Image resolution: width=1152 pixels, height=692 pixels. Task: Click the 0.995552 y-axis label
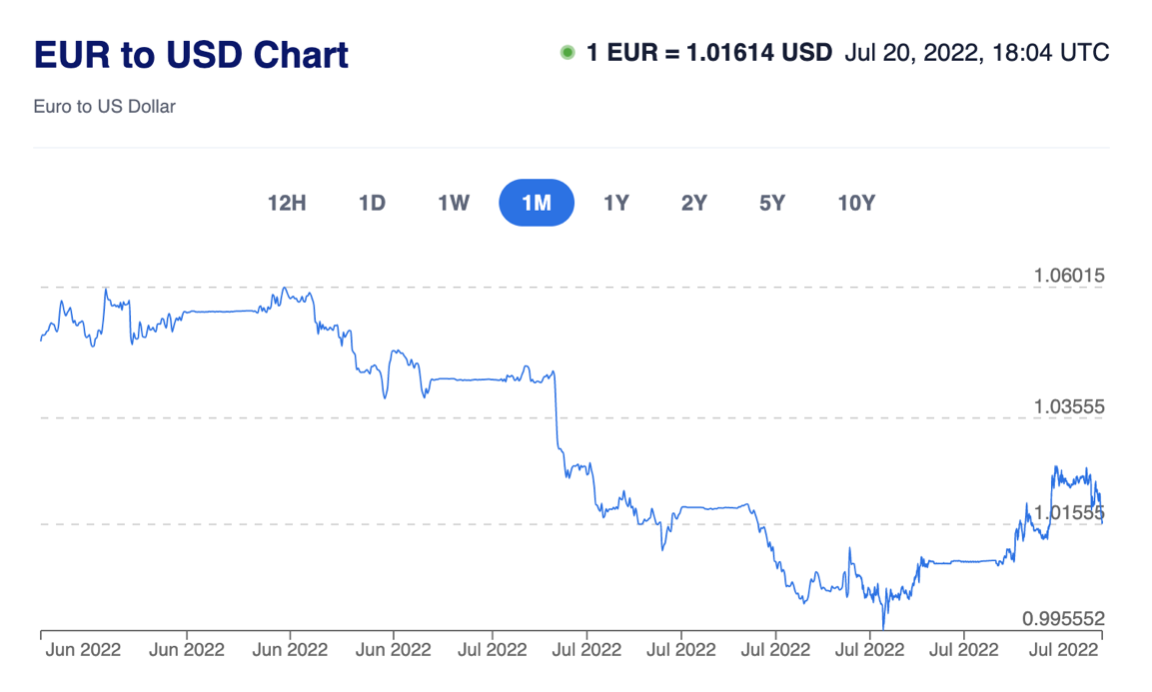(x=1062, y=619)
